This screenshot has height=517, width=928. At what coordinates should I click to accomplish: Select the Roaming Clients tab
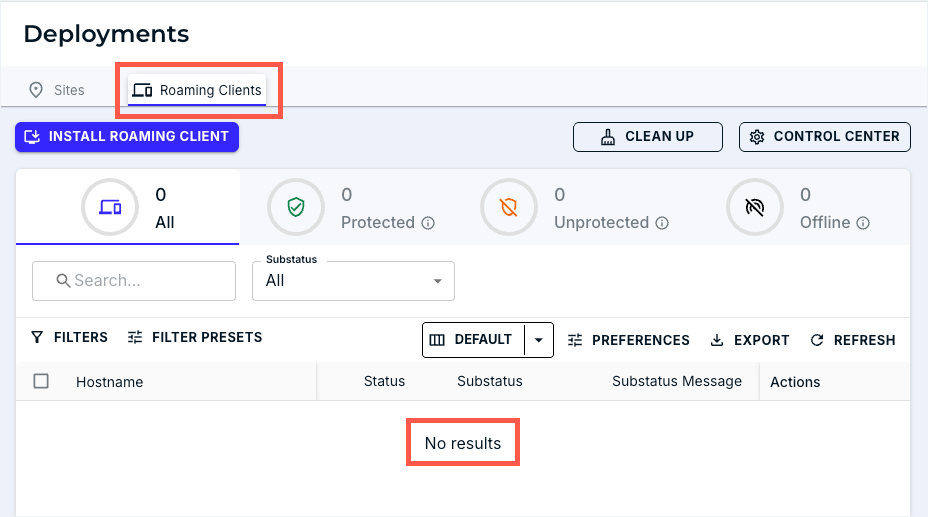198,90
